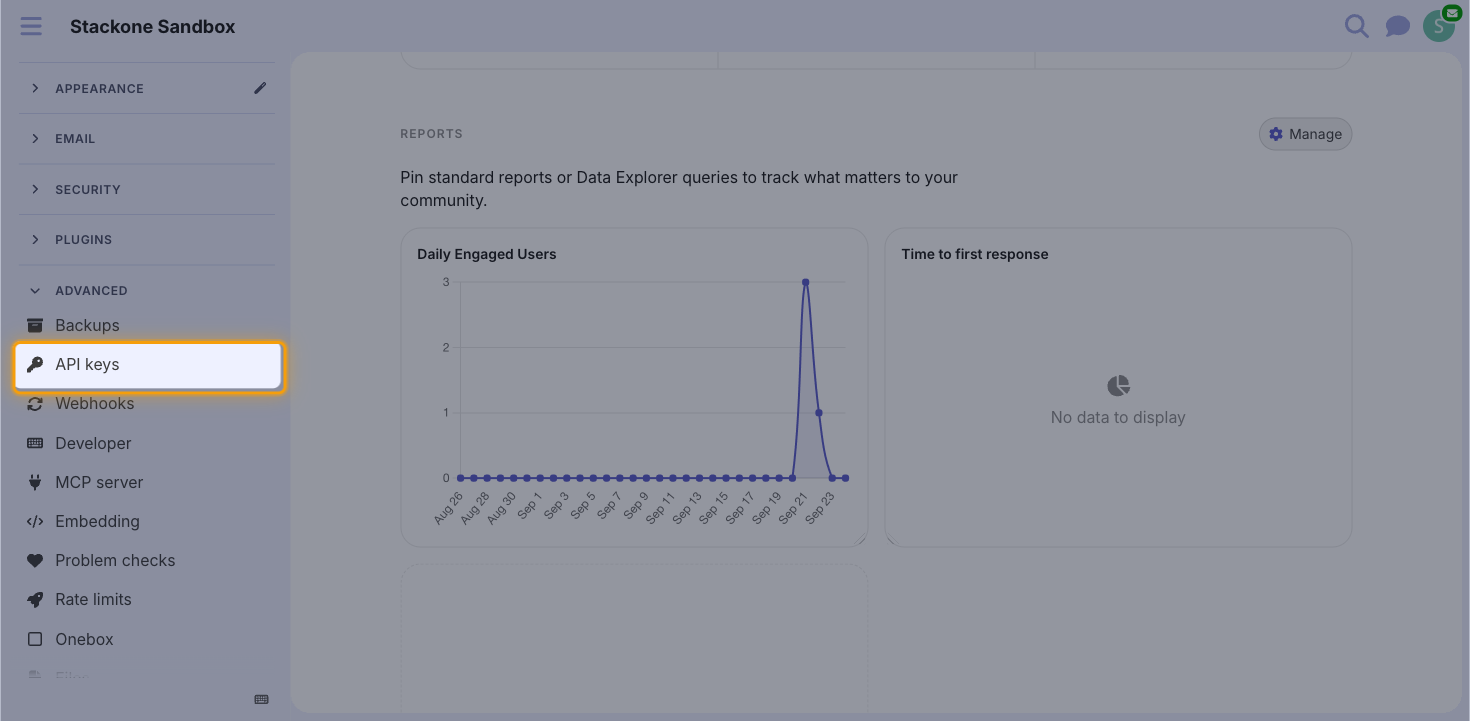The height and width of the screenshot is (721, 1470).
Task: Expand the Email section
Action: tap(147, 139)
